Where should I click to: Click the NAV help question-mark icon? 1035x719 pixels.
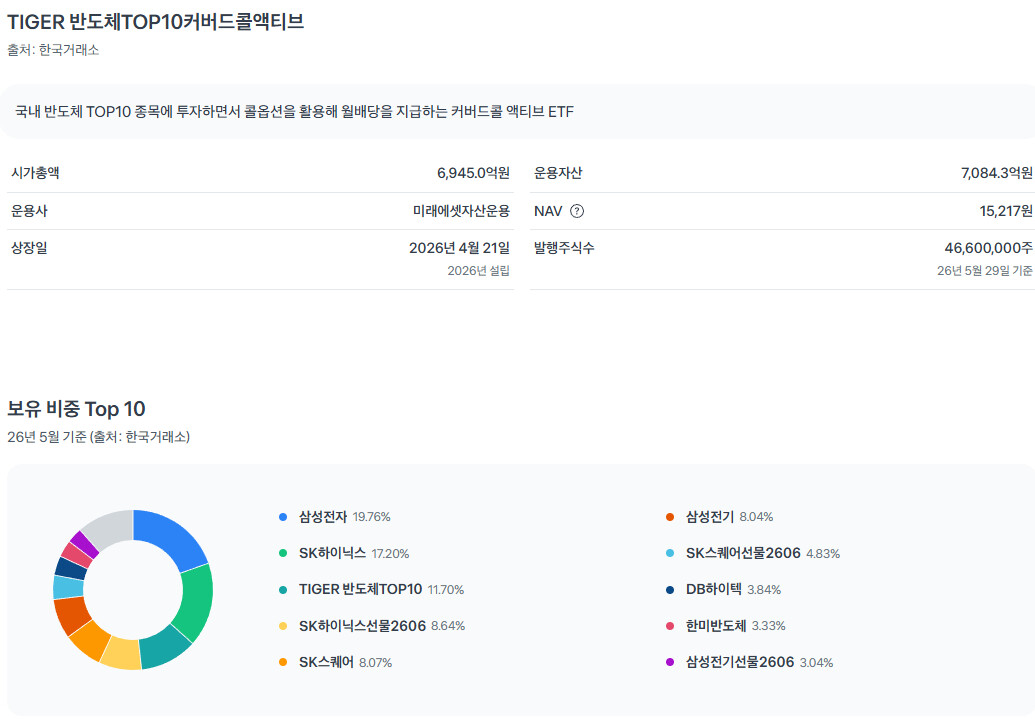point(577,211)
